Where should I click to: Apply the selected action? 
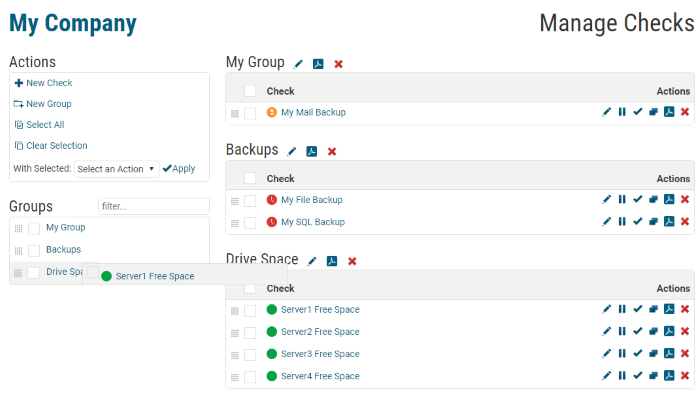click(x=179, y=168)
